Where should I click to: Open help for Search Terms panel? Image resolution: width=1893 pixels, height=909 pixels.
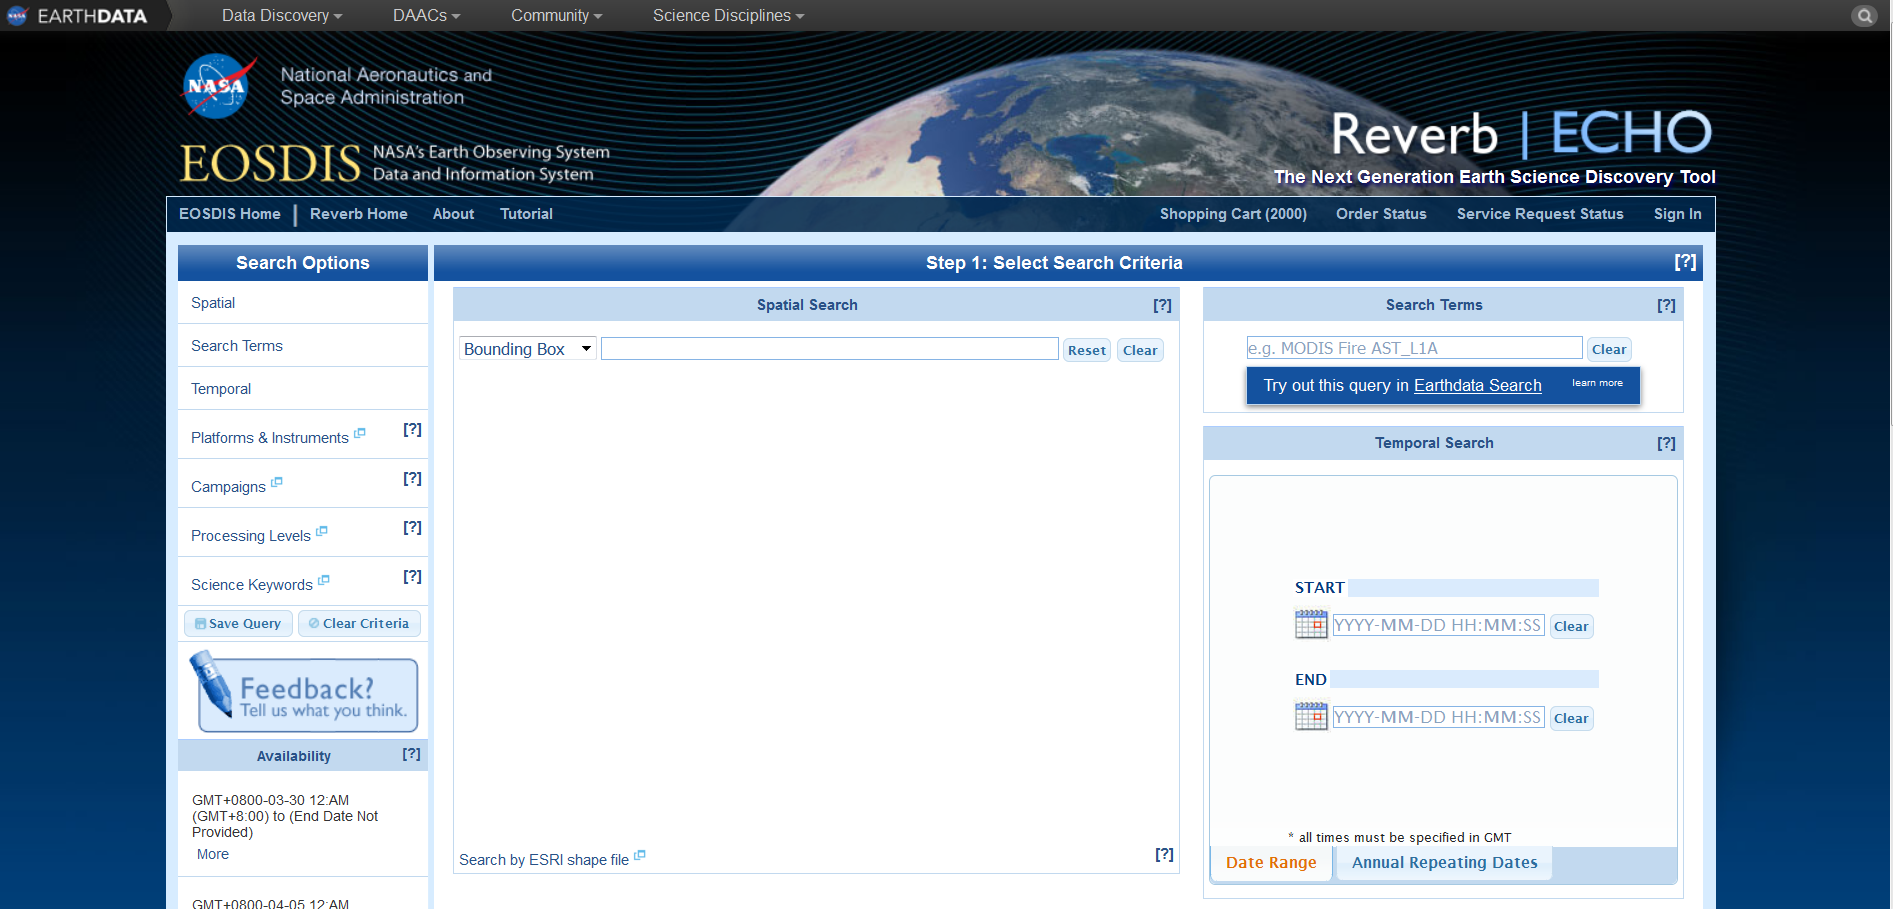1666,305
